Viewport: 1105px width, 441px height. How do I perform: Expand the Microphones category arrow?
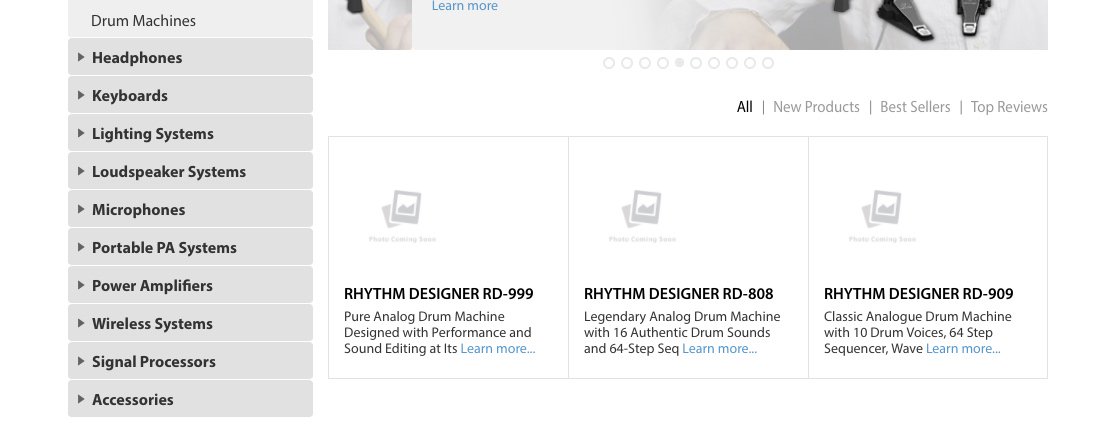click(x=81, y=209)
